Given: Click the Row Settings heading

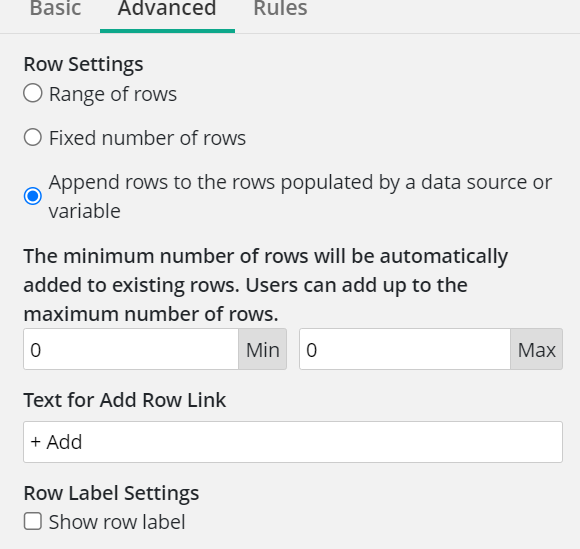Looking at the screenshot, I should click(x=83, y=64).
